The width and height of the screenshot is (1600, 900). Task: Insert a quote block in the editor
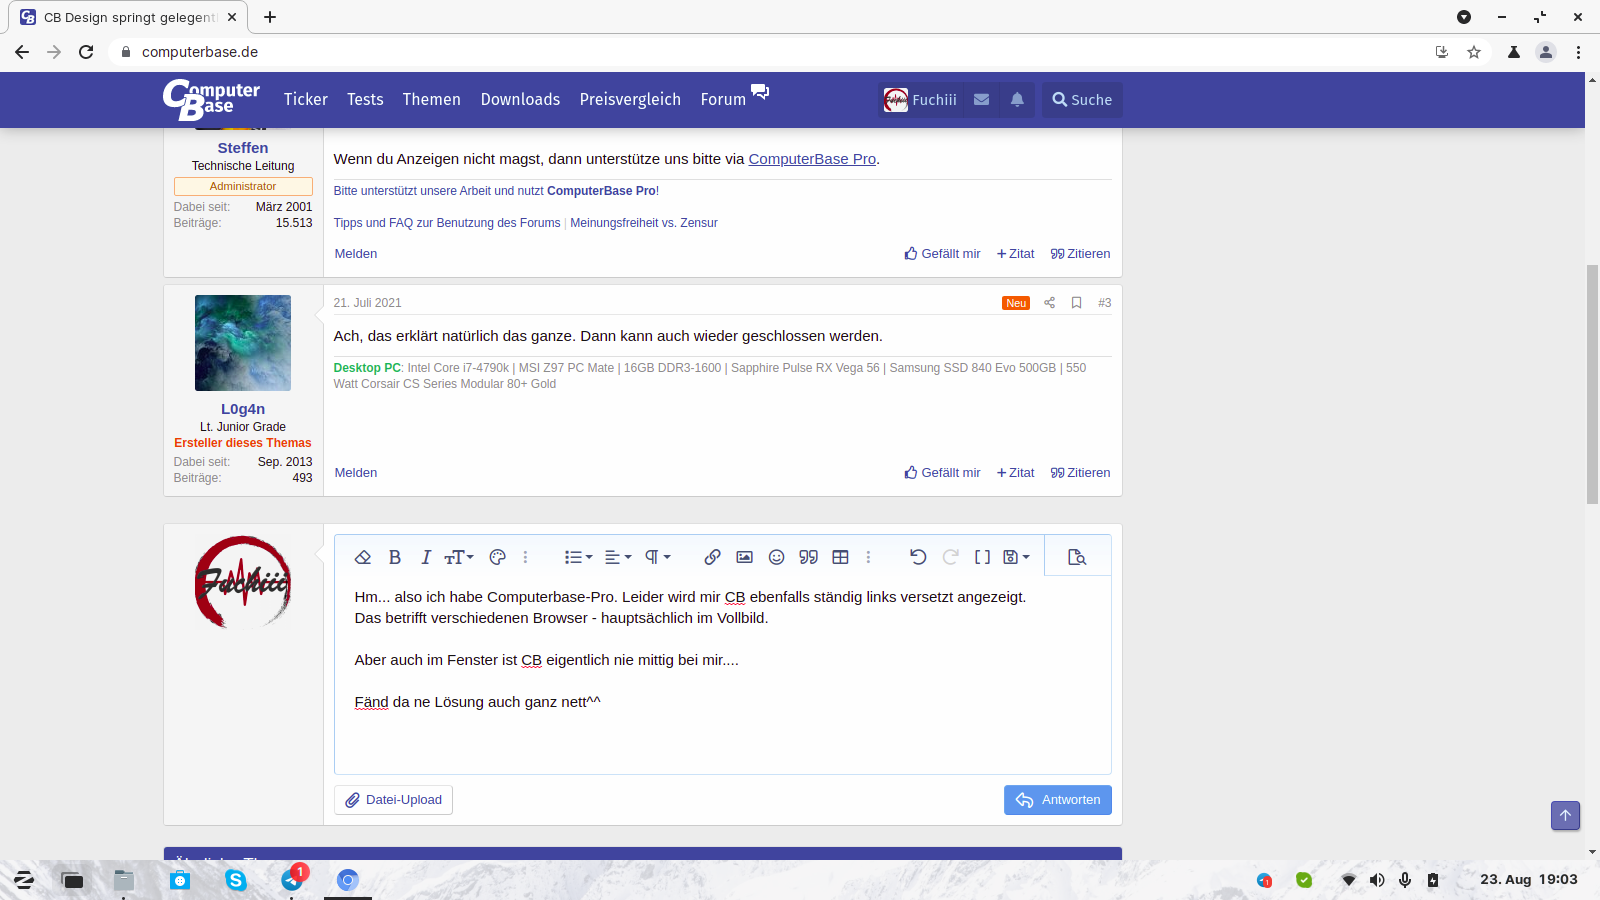[808, 557]
